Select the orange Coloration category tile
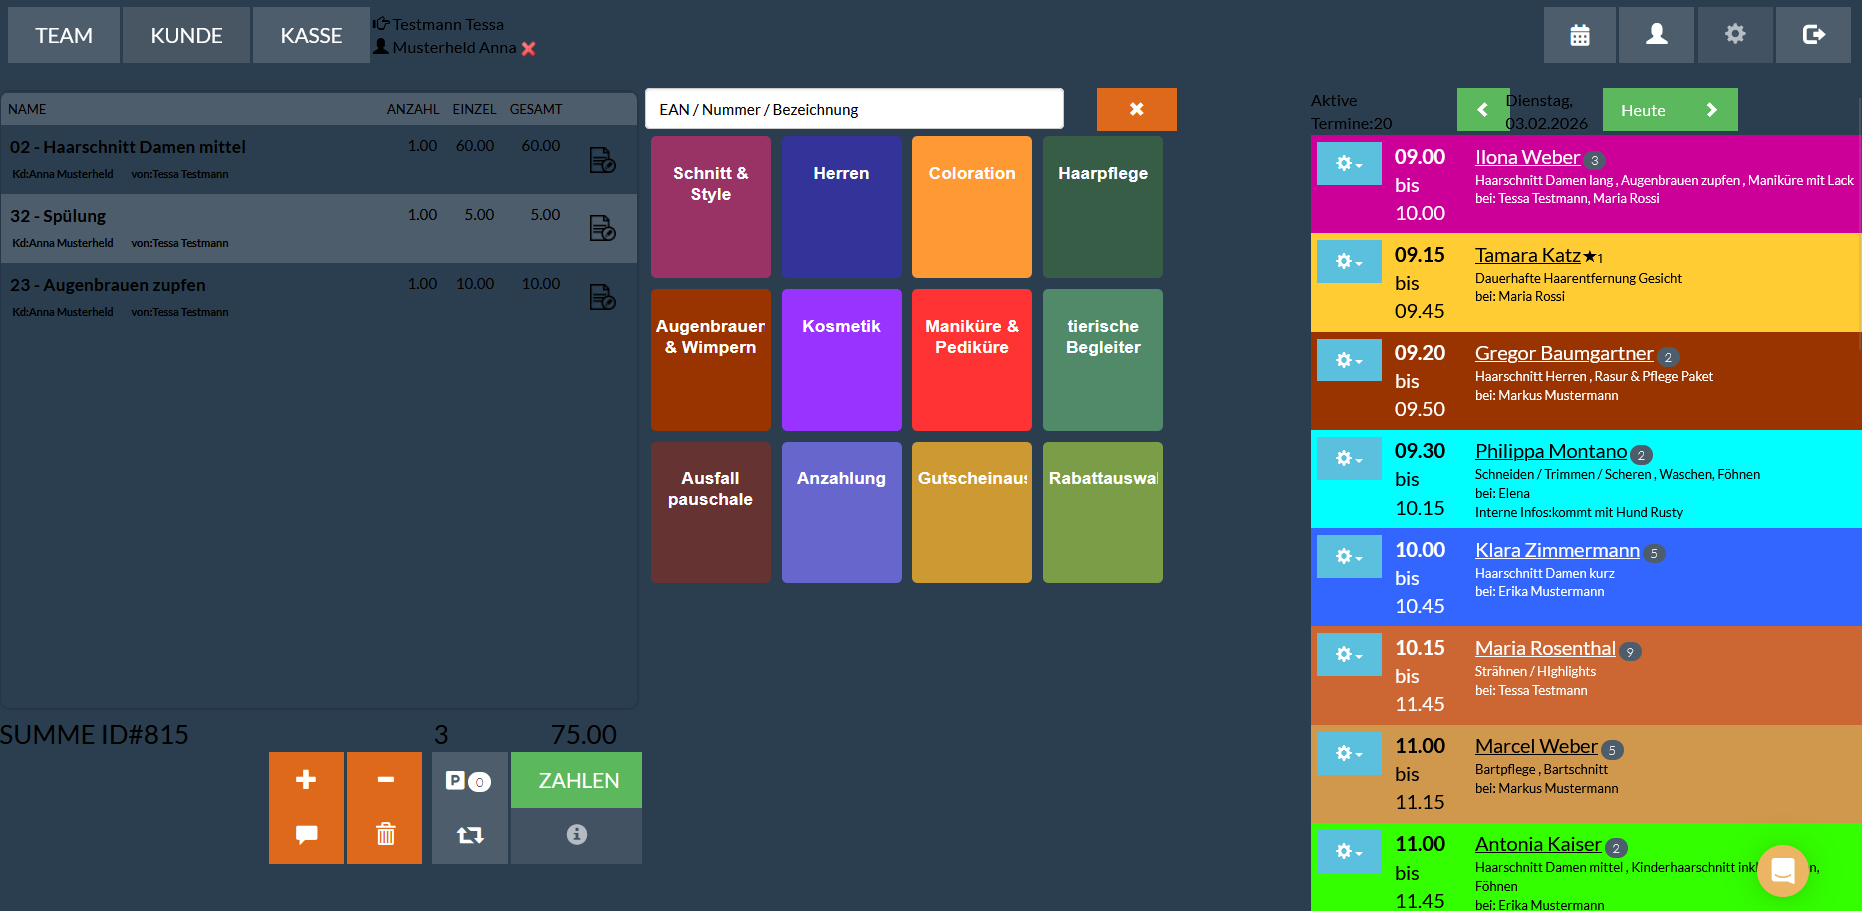Image resolution: width=1862 pixels, height=911 pixels. [971, 207]
